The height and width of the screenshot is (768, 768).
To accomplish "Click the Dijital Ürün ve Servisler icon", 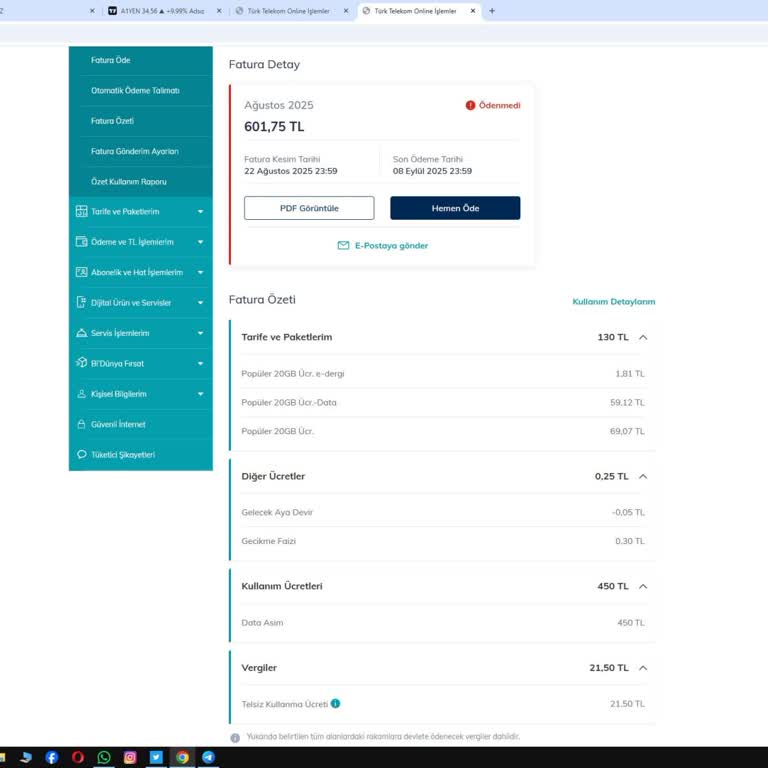I will tap(81, 303).
